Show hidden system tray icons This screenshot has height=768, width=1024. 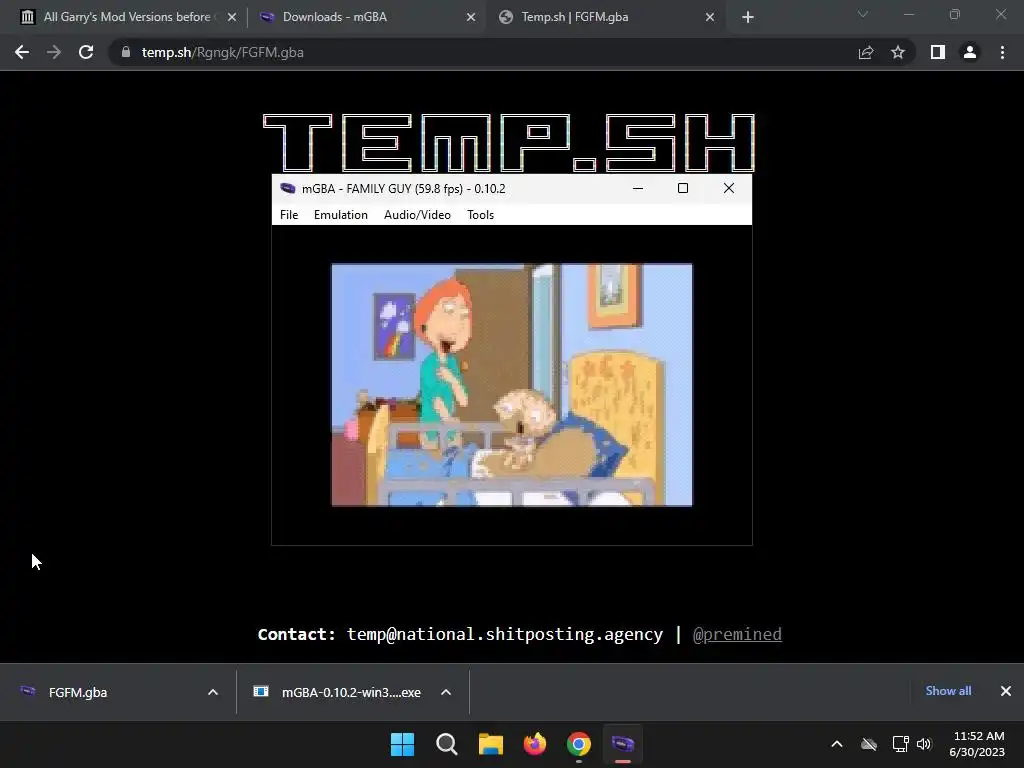(x=837, y=744)
